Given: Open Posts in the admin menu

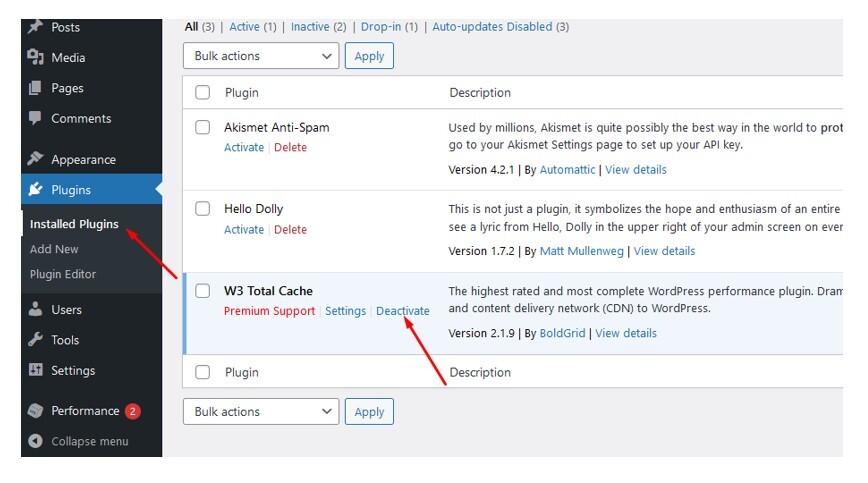Looking at the screenshot, I should coord(65,27).
